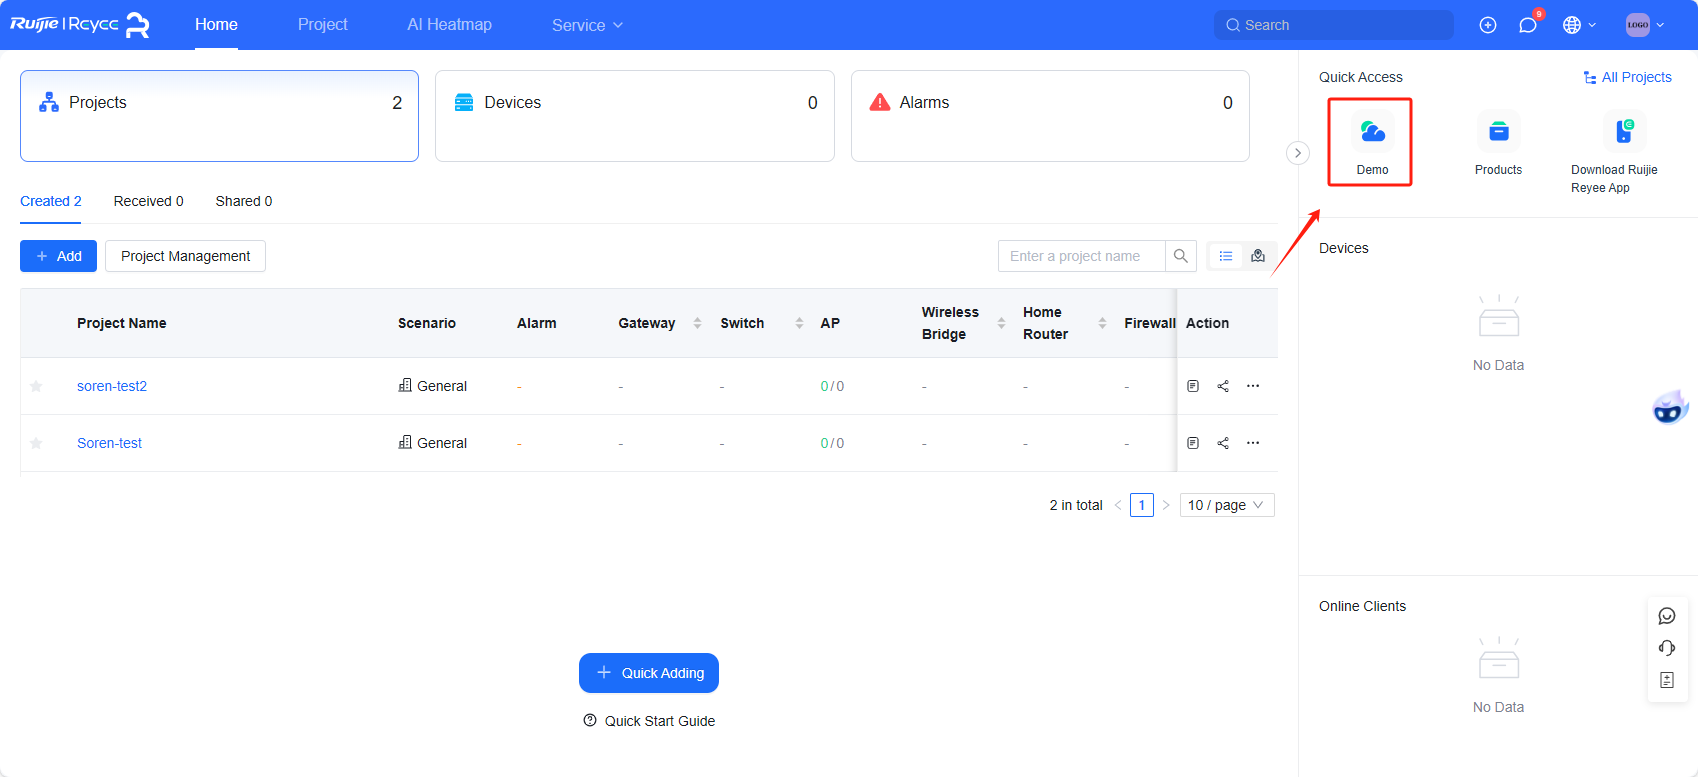Click the search magnifier beside project name field
The image size is (1698, 777).
[1181, 256]
